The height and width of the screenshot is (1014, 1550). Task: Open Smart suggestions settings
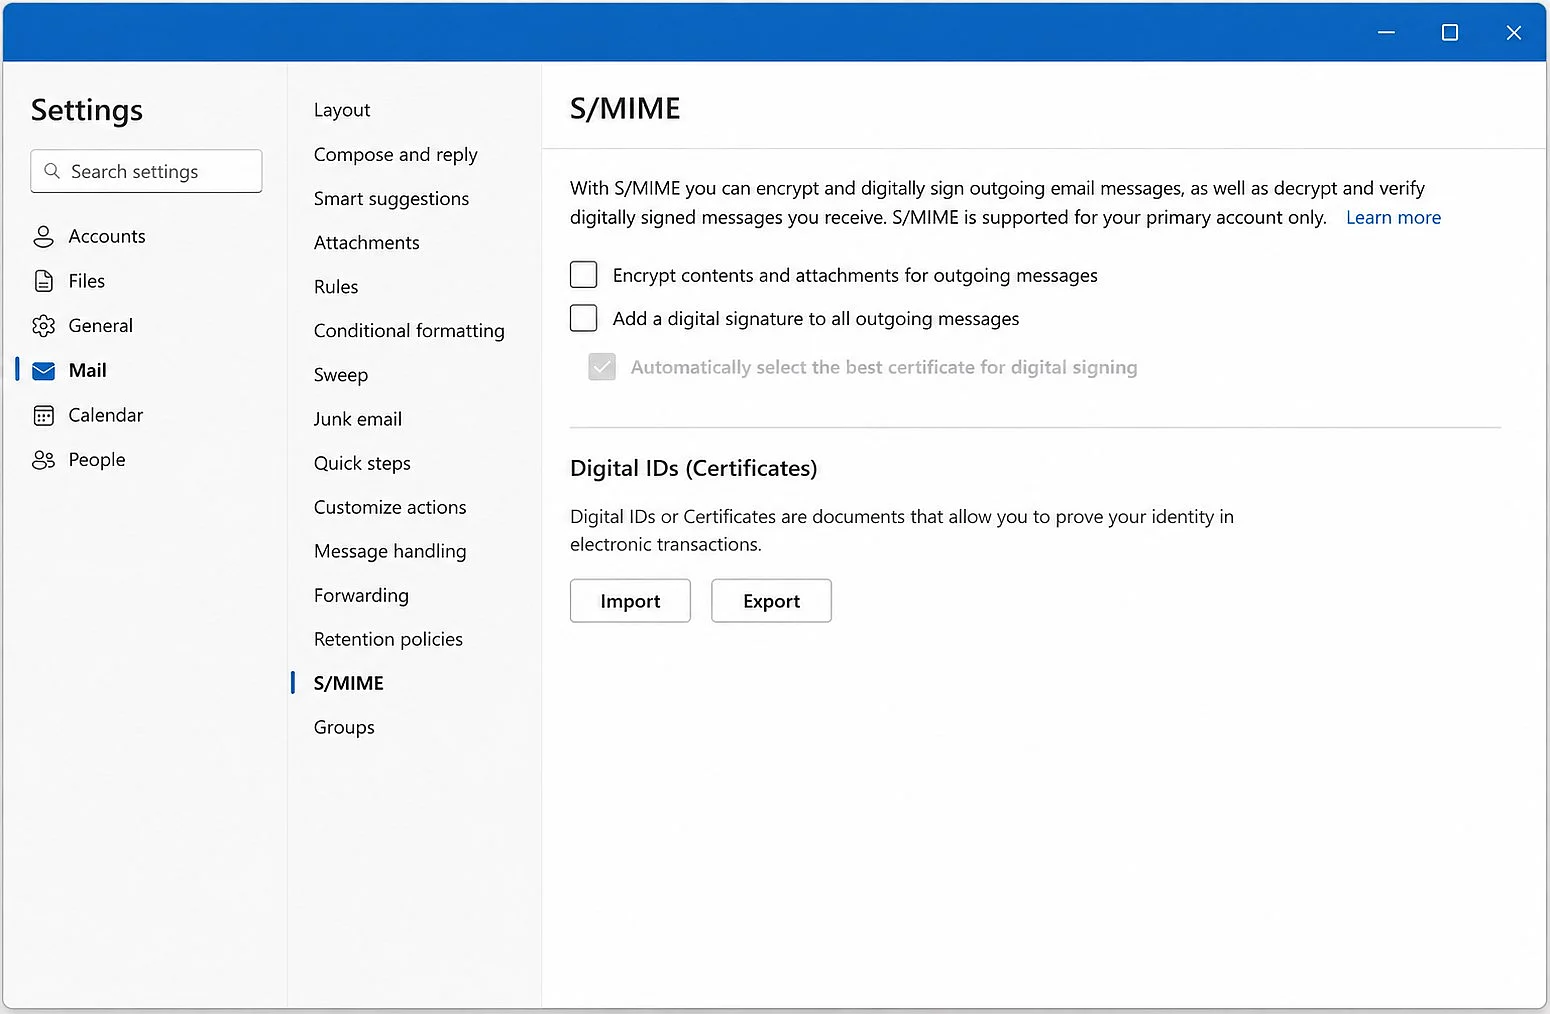(391, 199)
